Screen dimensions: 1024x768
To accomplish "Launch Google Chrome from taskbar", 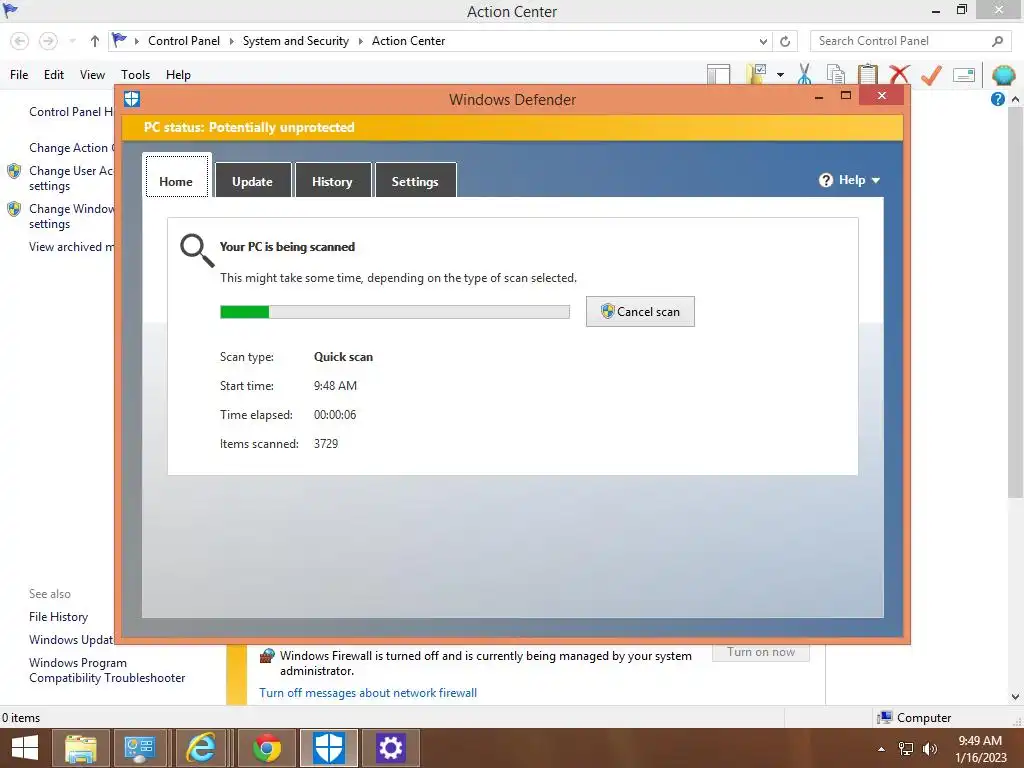I will (267, 748).
